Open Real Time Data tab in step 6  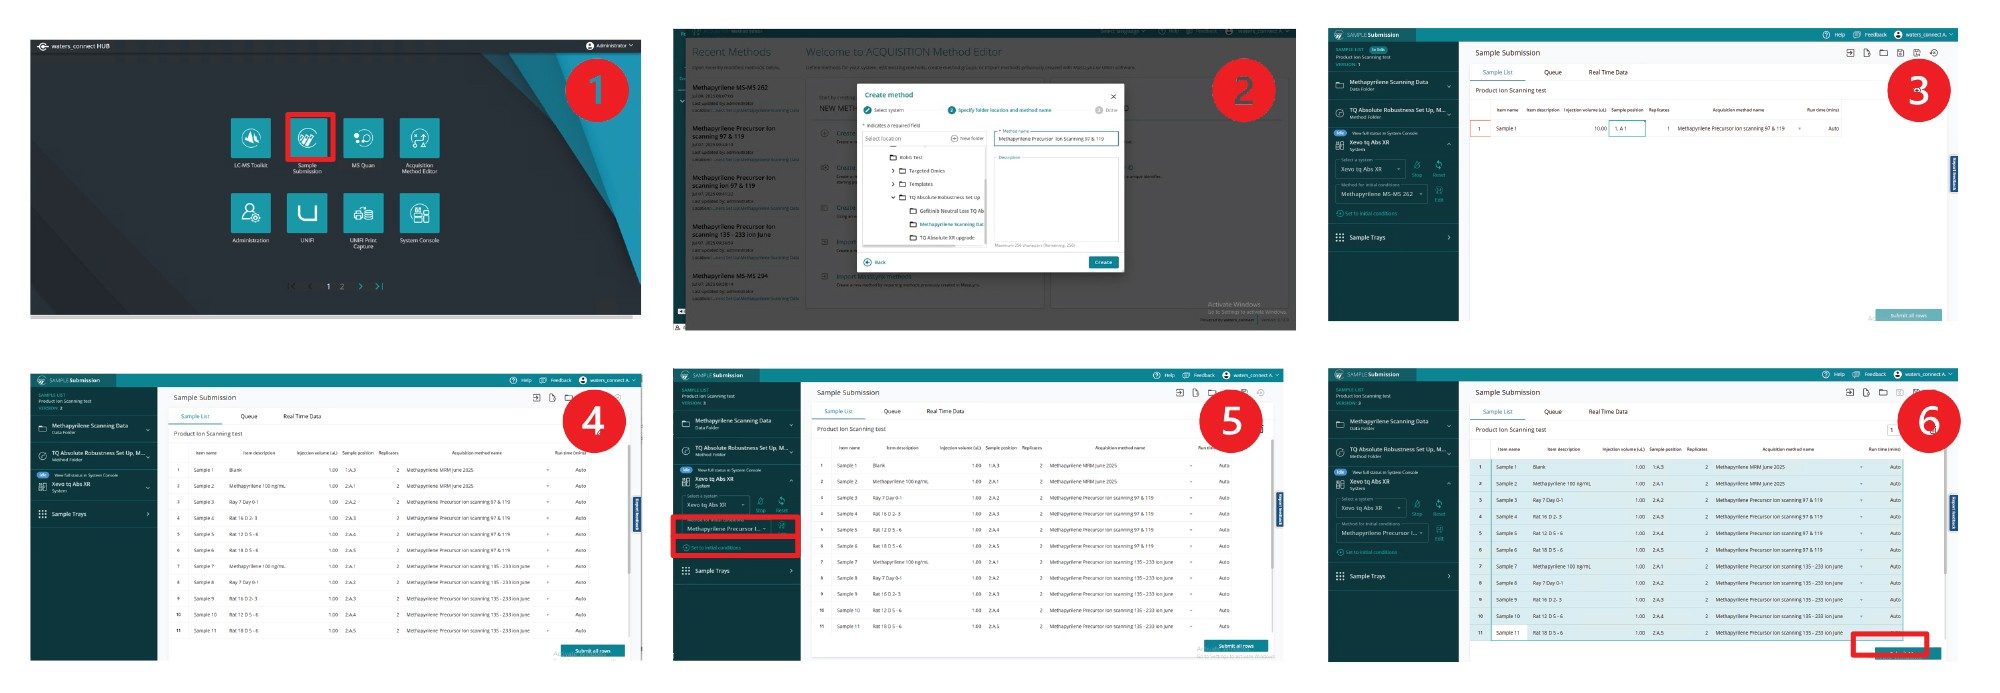click(1608, 411)
